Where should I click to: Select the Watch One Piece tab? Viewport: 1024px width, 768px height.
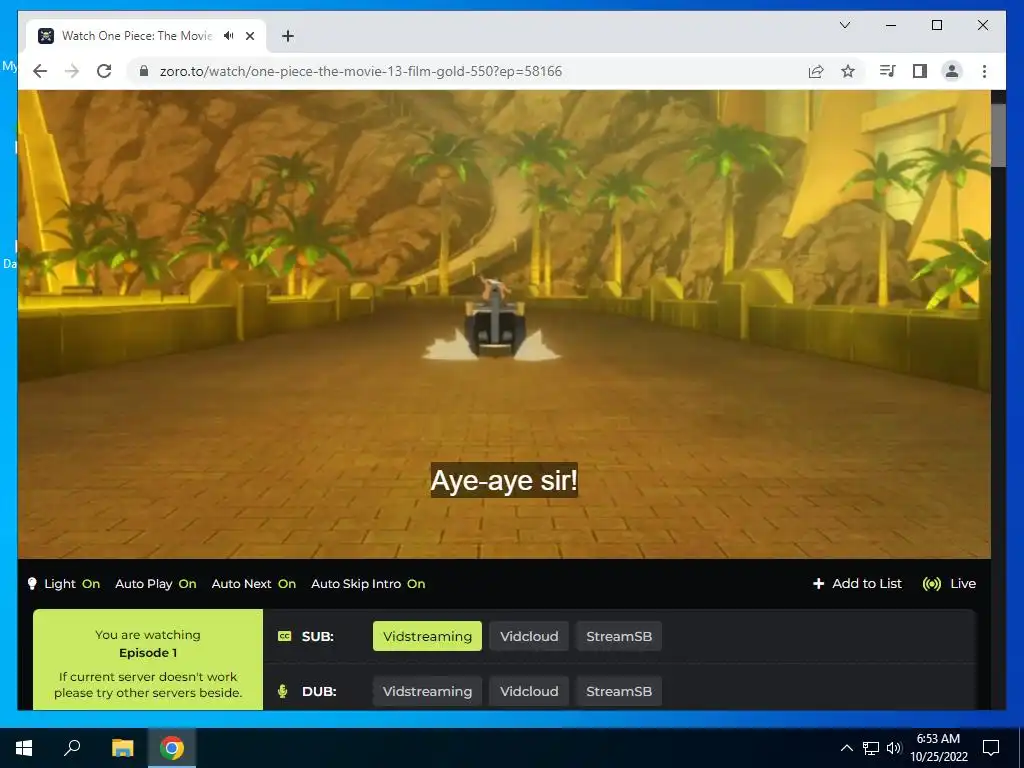click(x=145, y=36)
